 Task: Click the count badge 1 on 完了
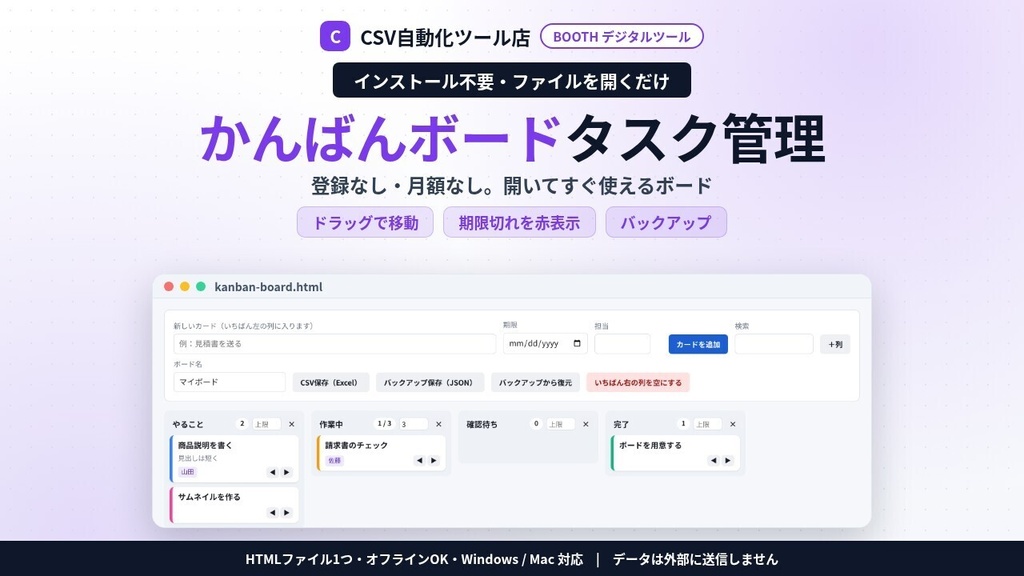click(x=683, y=424)
